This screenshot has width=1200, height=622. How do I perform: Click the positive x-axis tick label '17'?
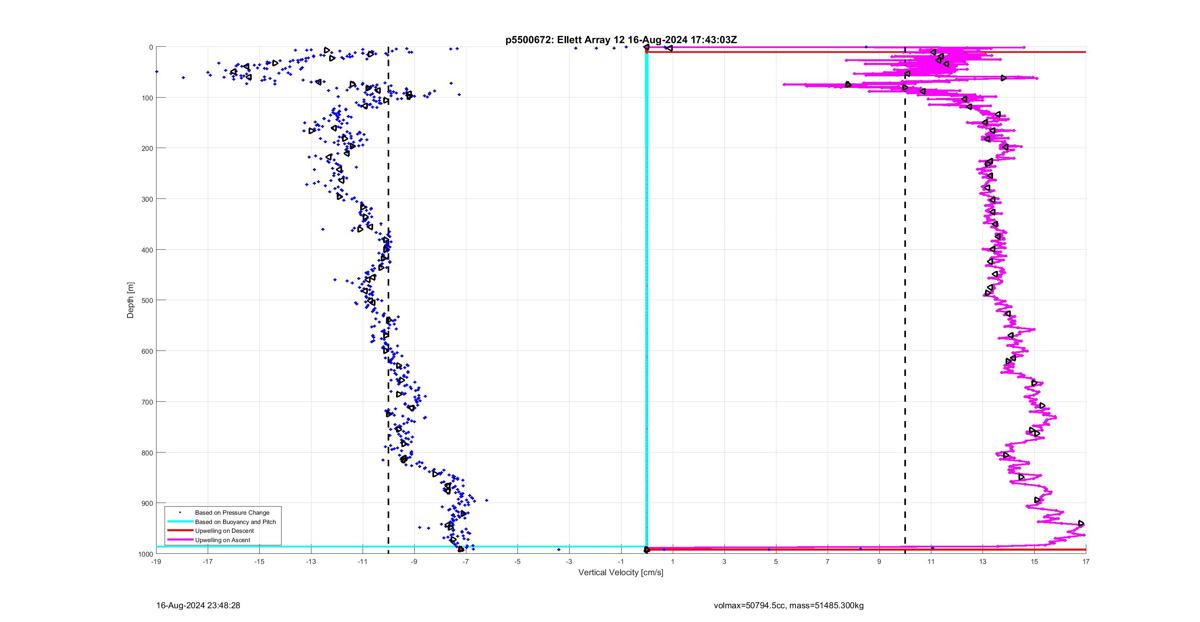click(1086, 562)
